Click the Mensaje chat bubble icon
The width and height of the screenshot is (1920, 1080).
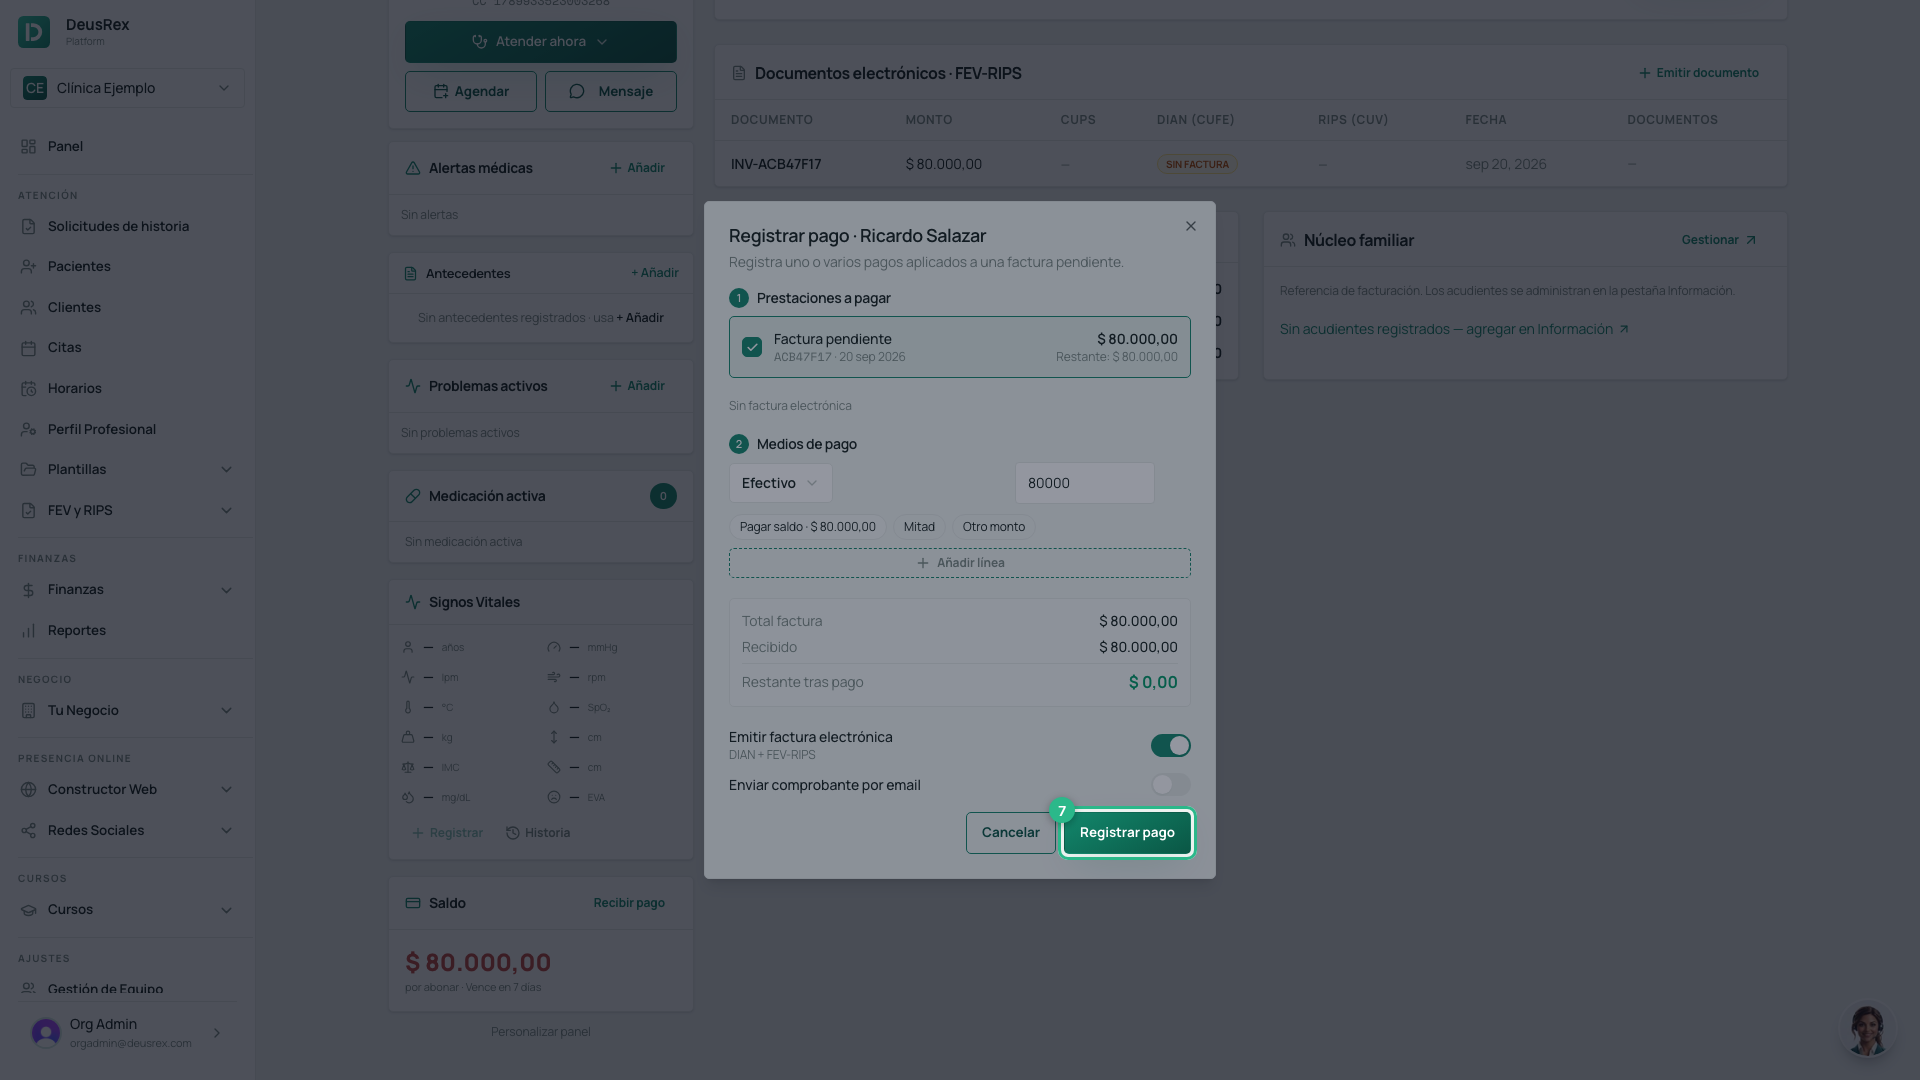[x=577, y=91]
